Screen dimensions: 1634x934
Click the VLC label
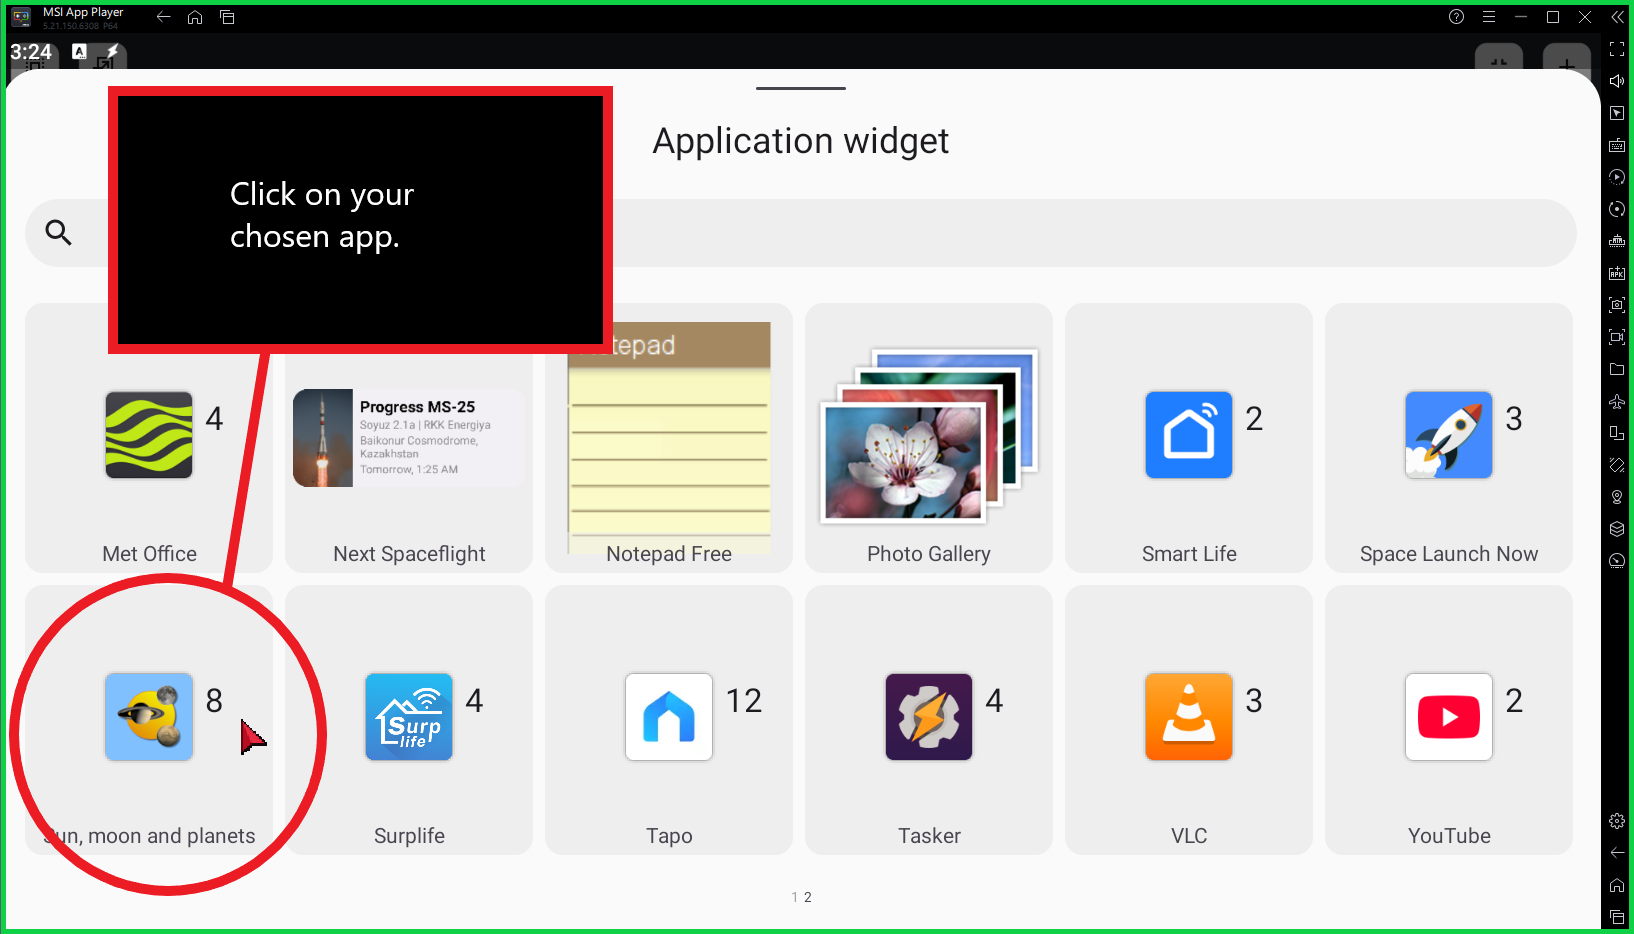(x=1189, y=836)
